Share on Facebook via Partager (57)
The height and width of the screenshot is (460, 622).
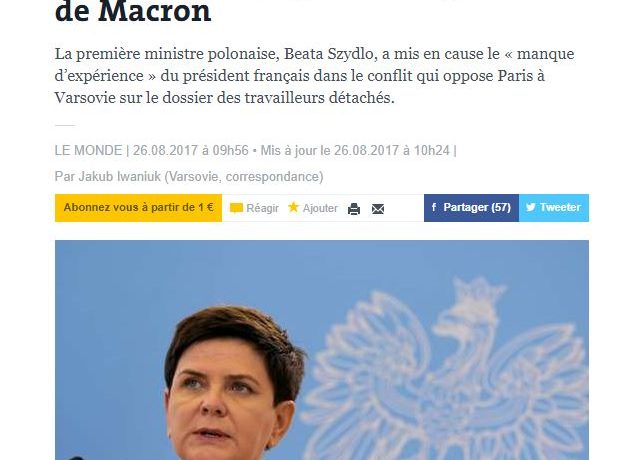pos(471,208)
